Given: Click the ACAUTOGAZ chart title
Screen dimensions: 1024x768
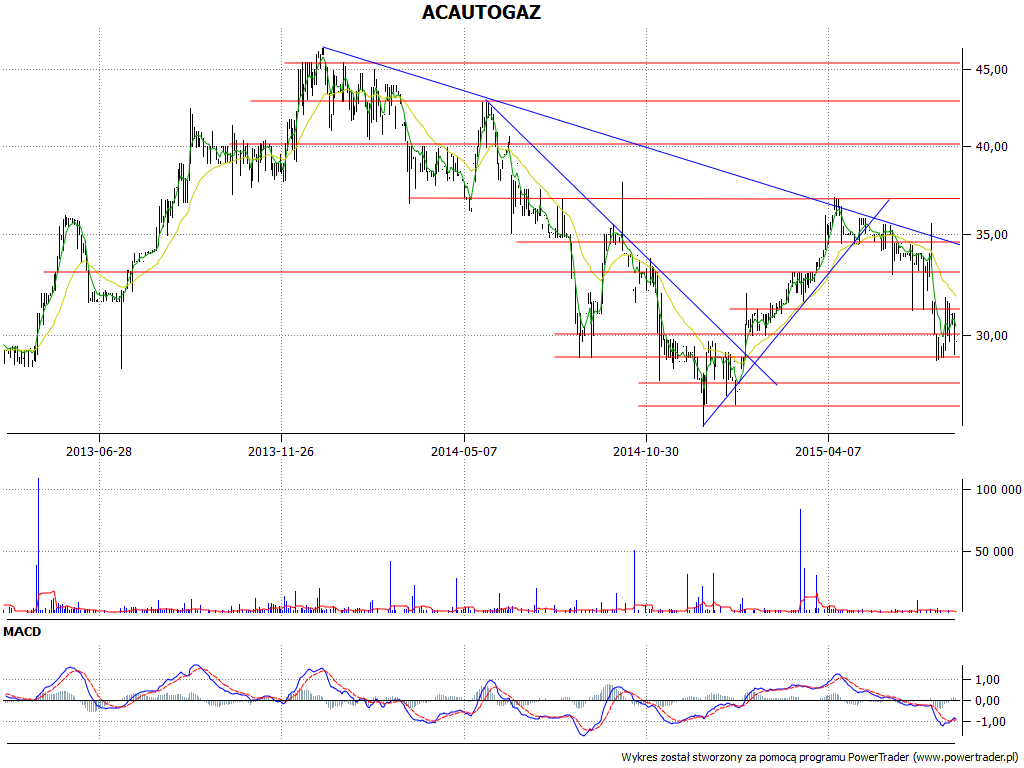Looking at the screenshot, I should pos(481,12).
